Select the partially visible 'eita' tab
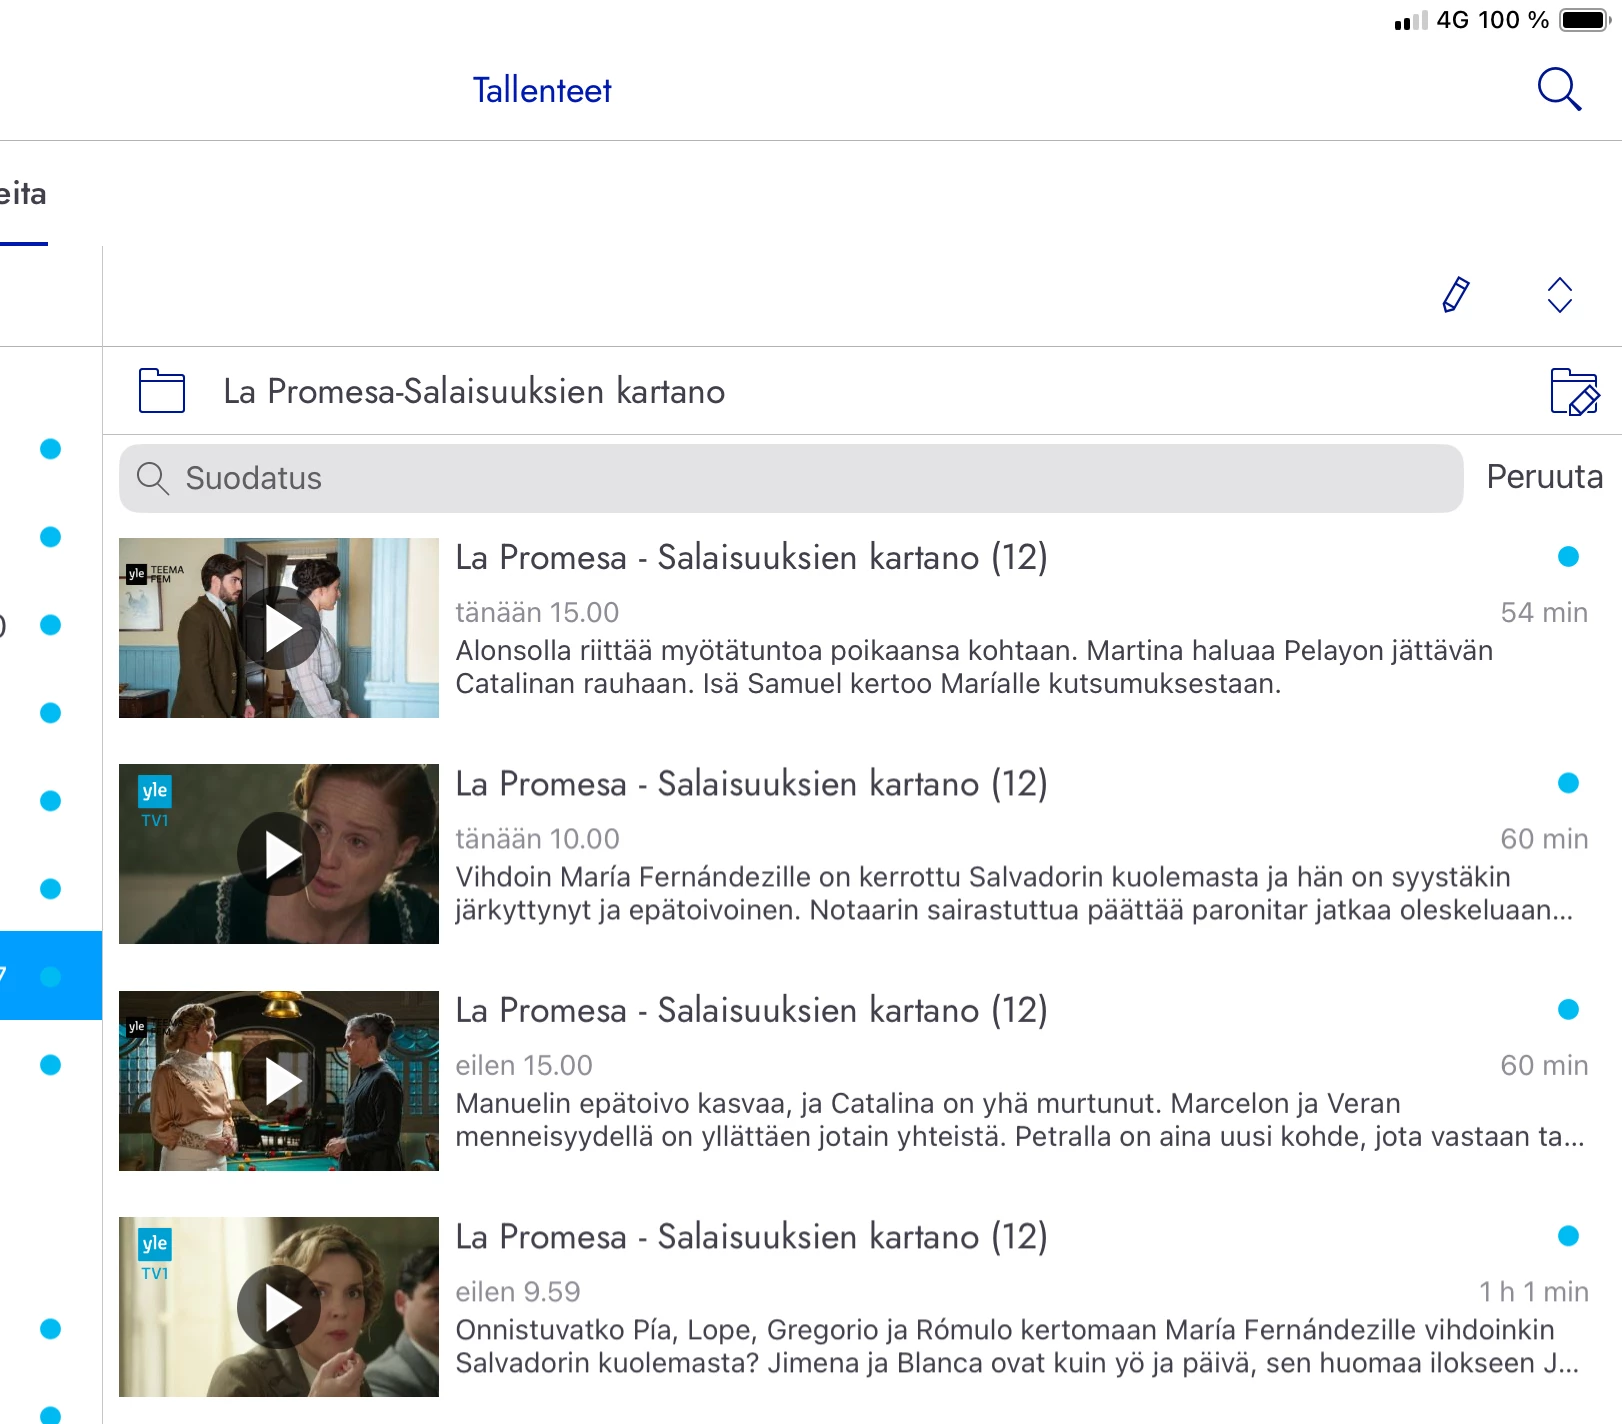This screenshot has width=1622, height=1424. [x=23, y=194]
